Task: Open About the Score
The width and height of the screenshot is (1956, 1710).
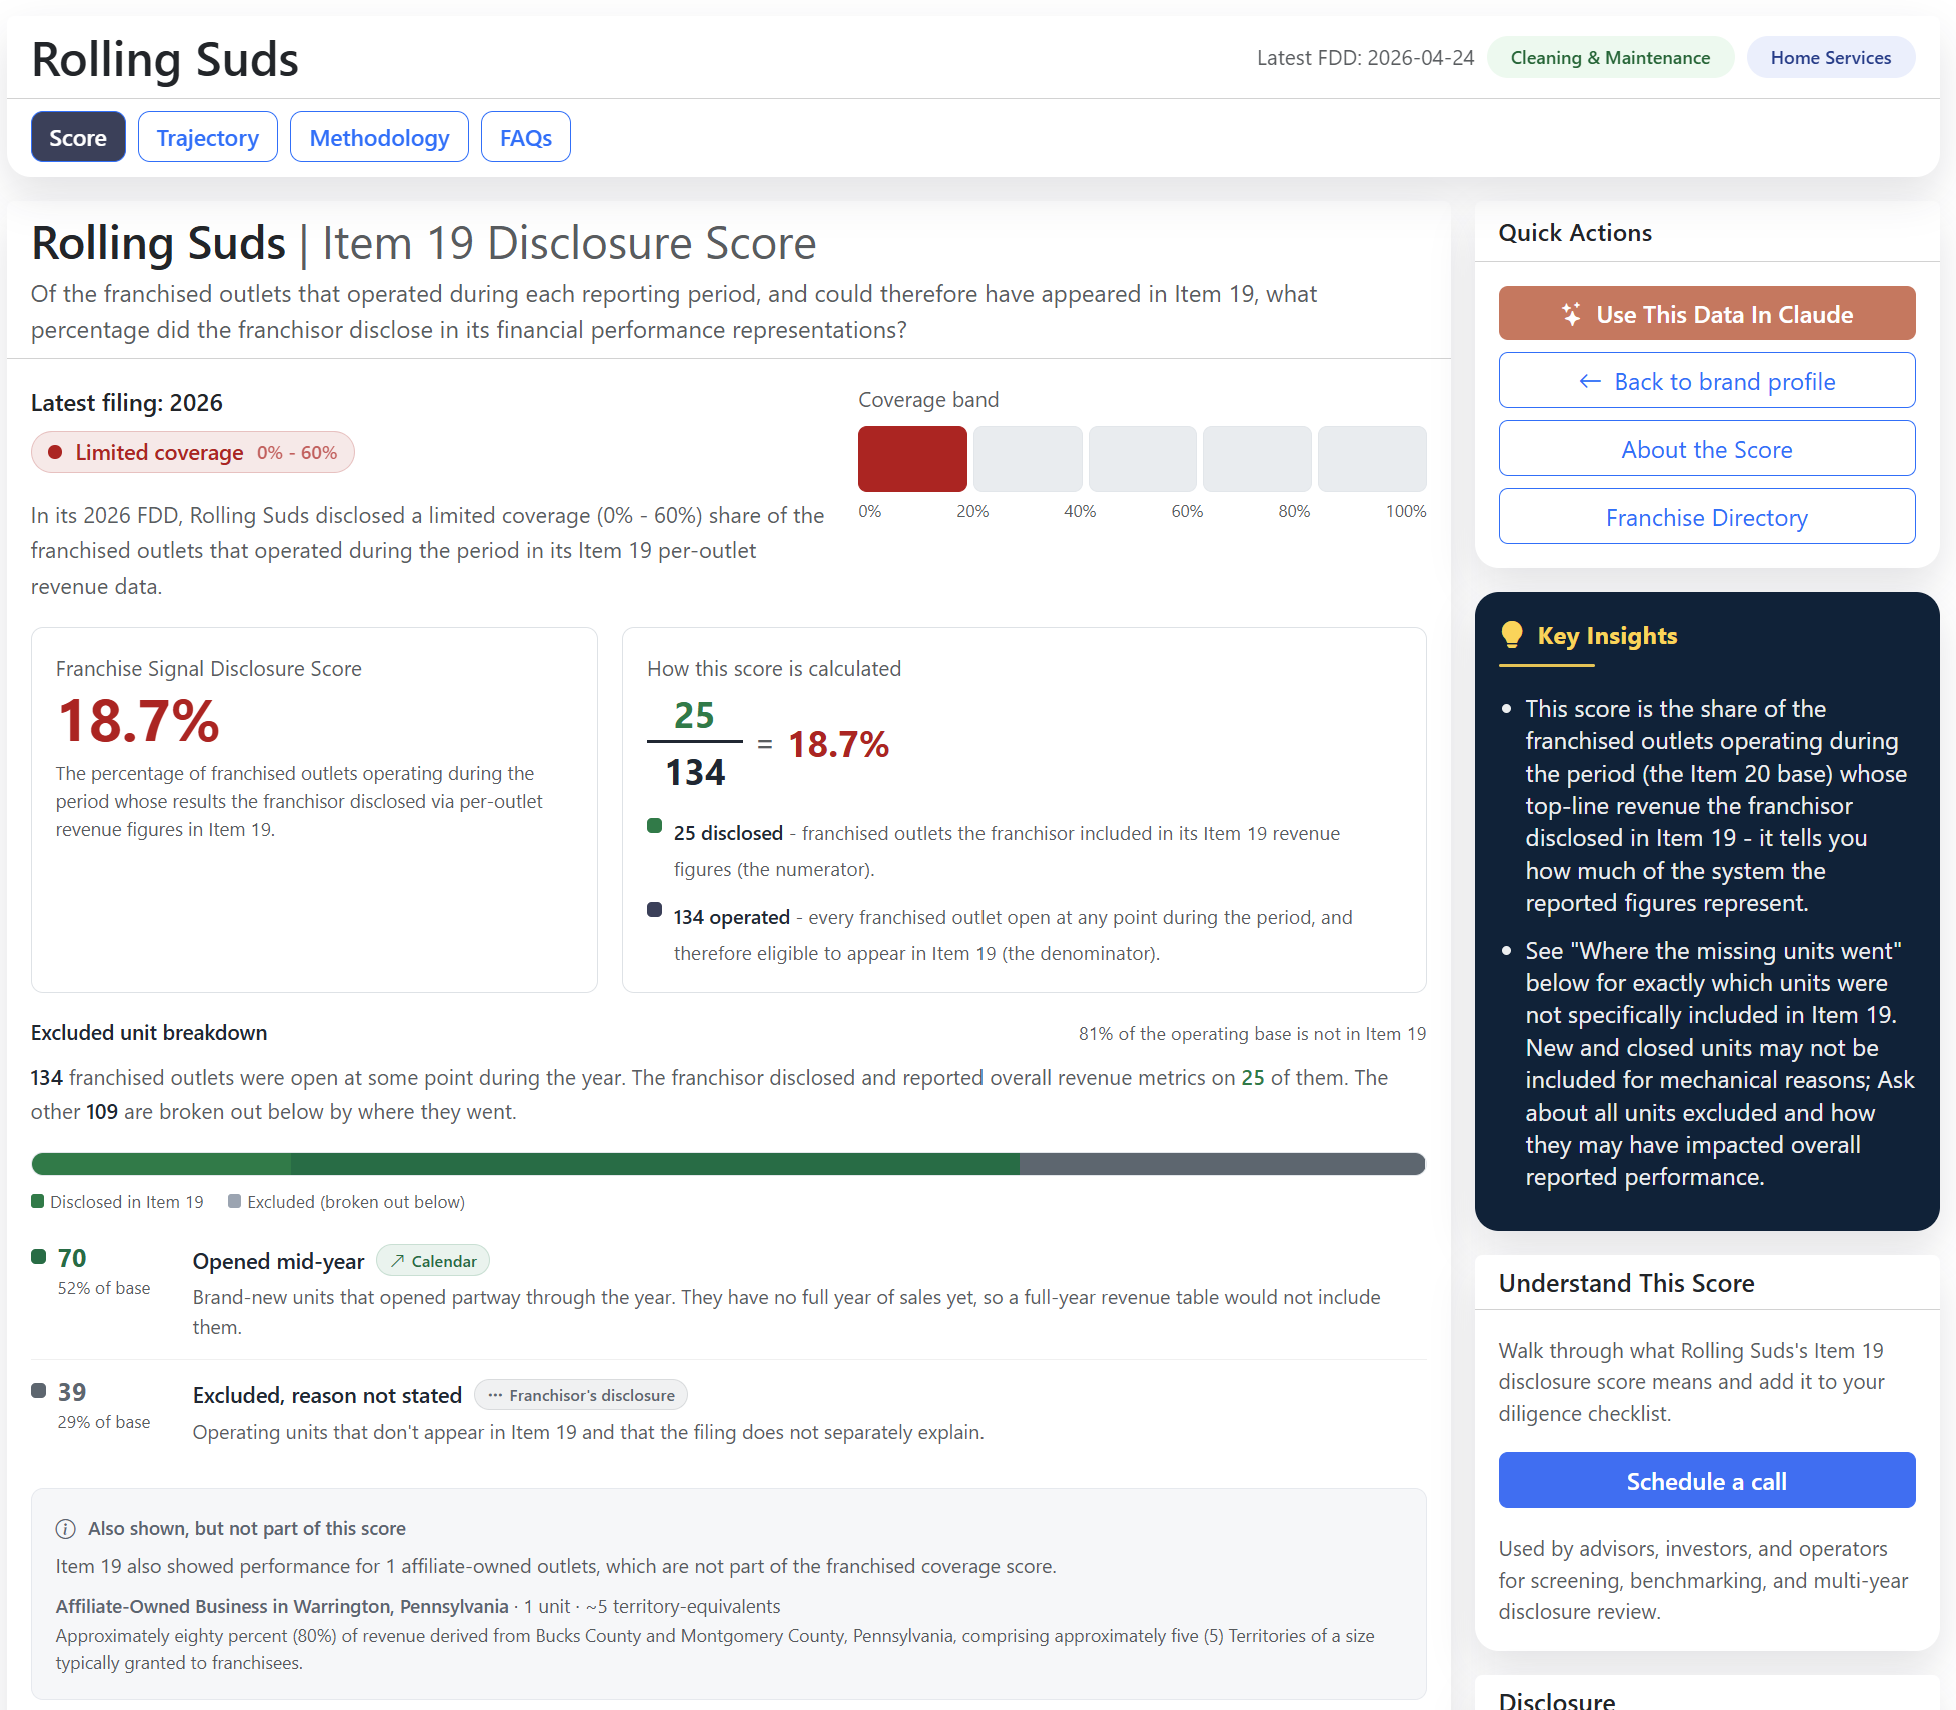Action: point(1707,448)
